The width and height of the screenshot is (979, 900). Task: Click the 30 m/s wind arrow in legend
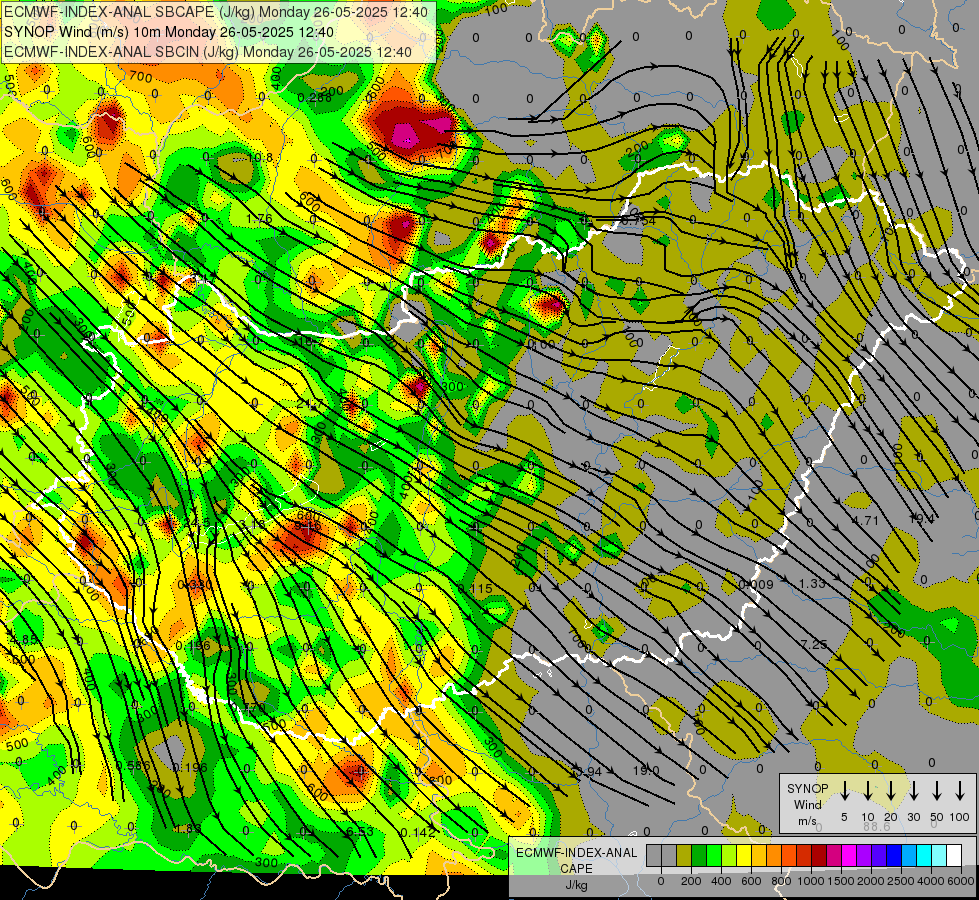click(913, 790)
